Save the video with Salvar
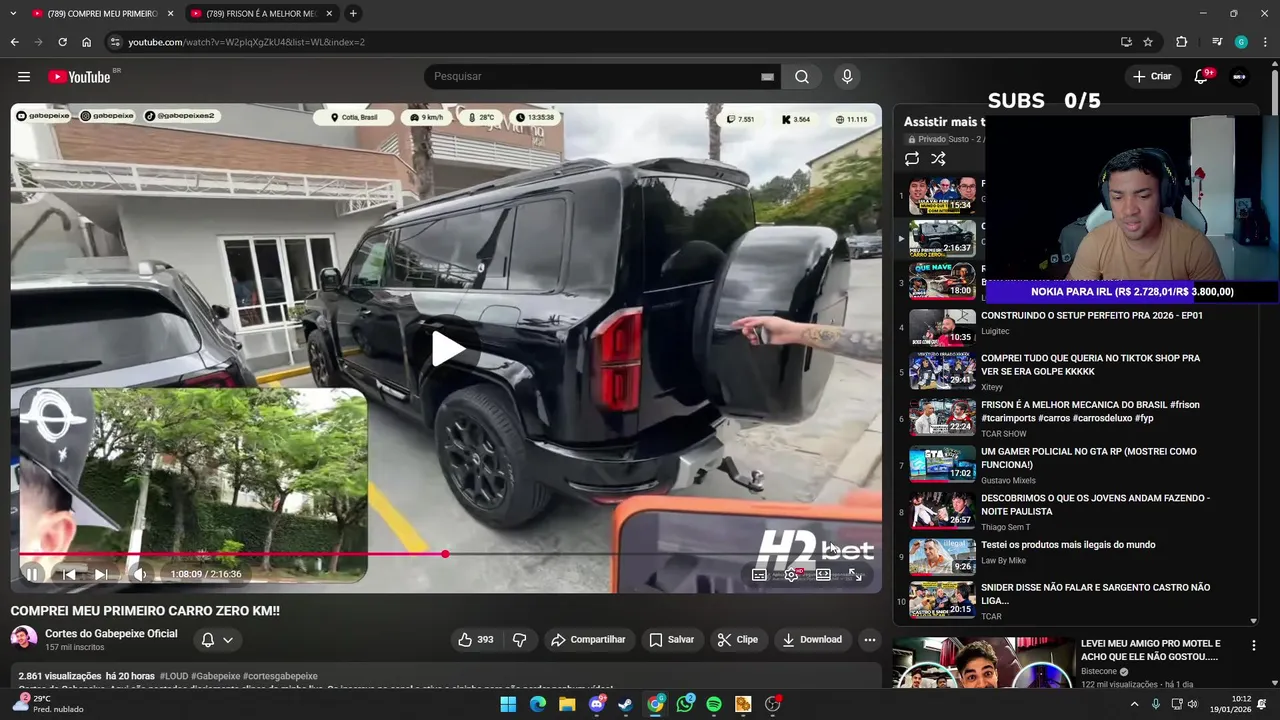Viewport: 1280px width, 720px height. click(671, 640)
